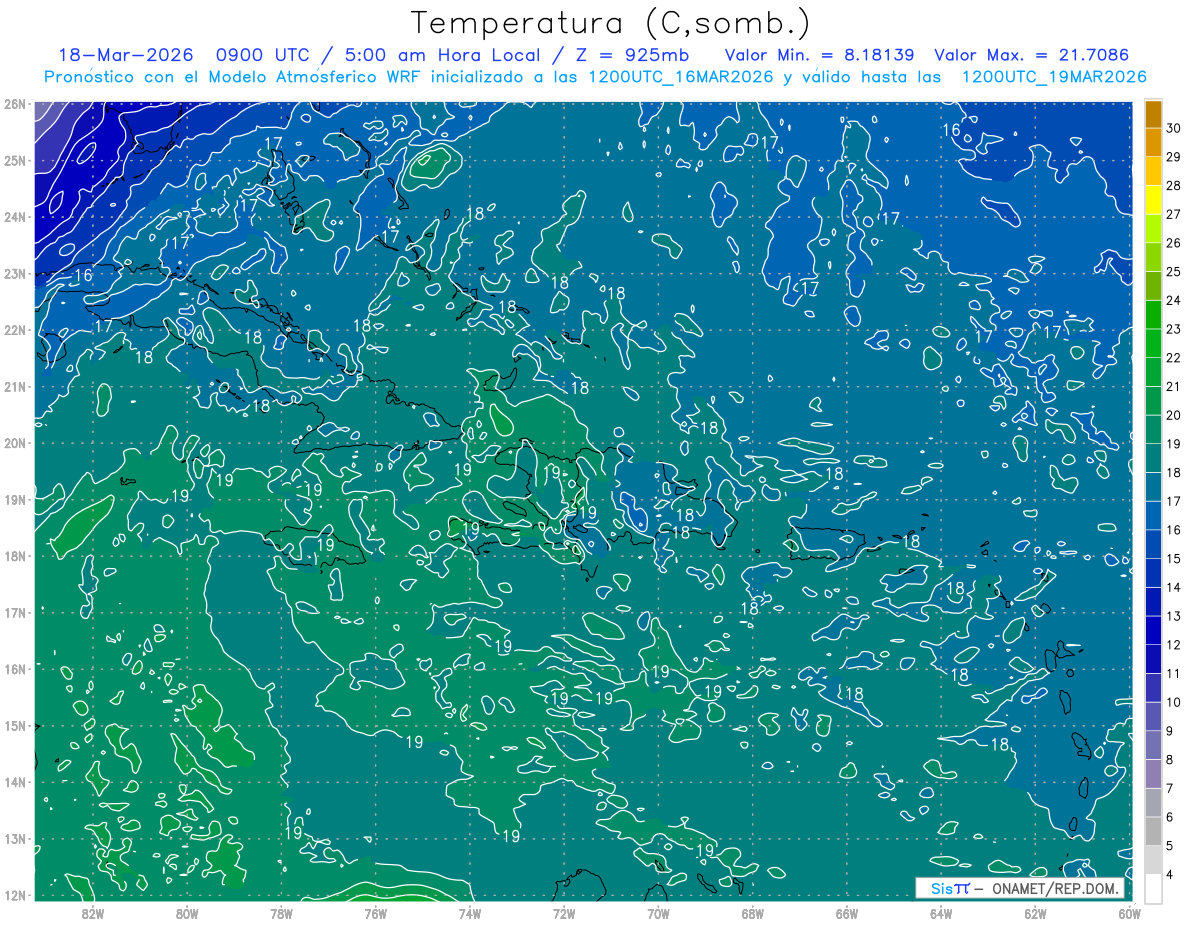Click the "76W" longitude axis label
The image size is (1200, 927).
pyautogui.click(x=375, y=913)
